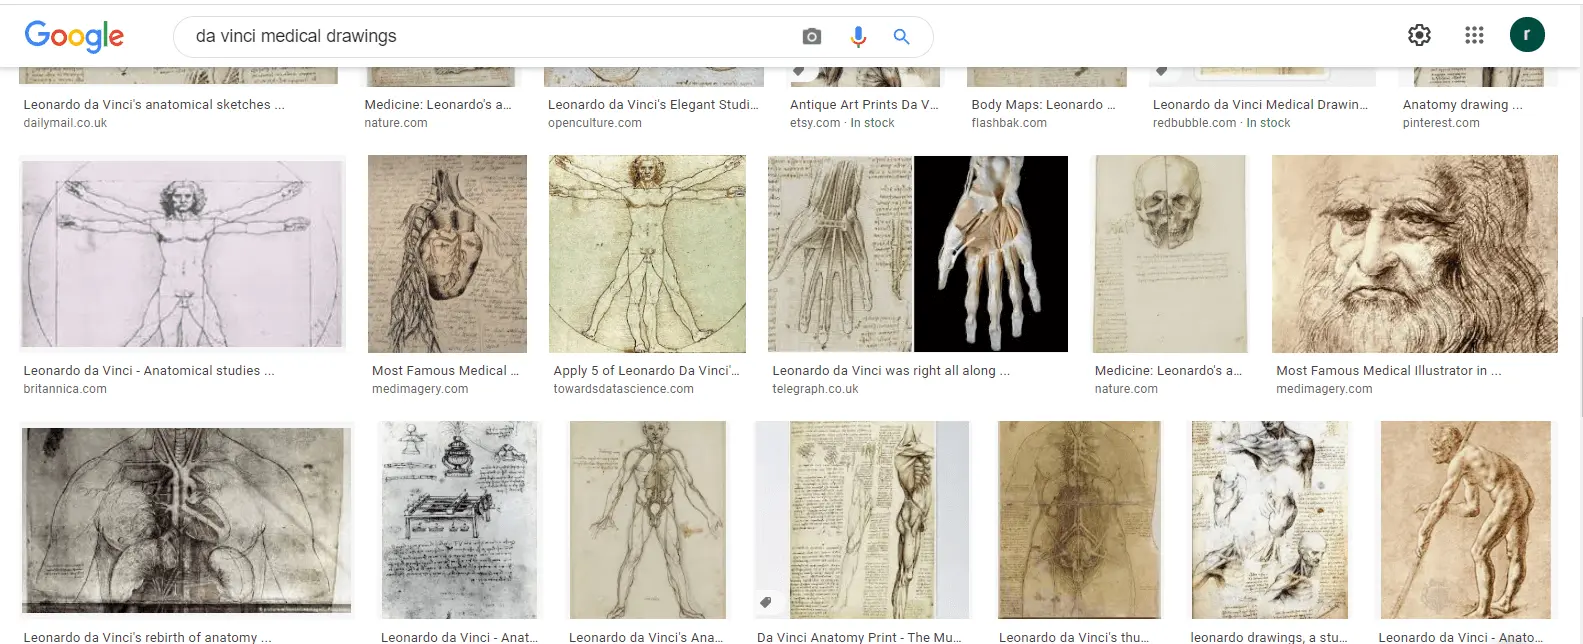
Task: View the skull sketch from nature.com
Action: point(1169,254)
